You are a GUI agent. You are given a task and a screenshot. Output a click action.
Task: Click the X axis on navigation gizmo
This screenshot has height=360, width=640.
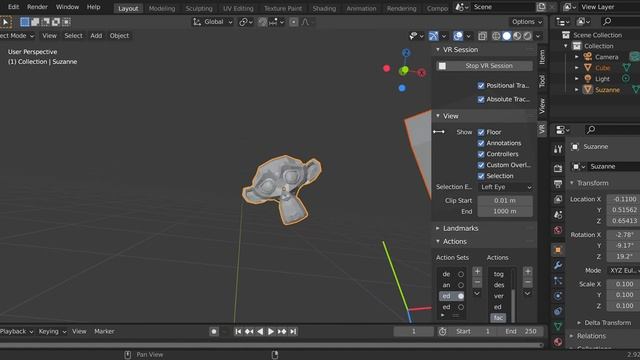pyautogui.click(x=422, y=73)
